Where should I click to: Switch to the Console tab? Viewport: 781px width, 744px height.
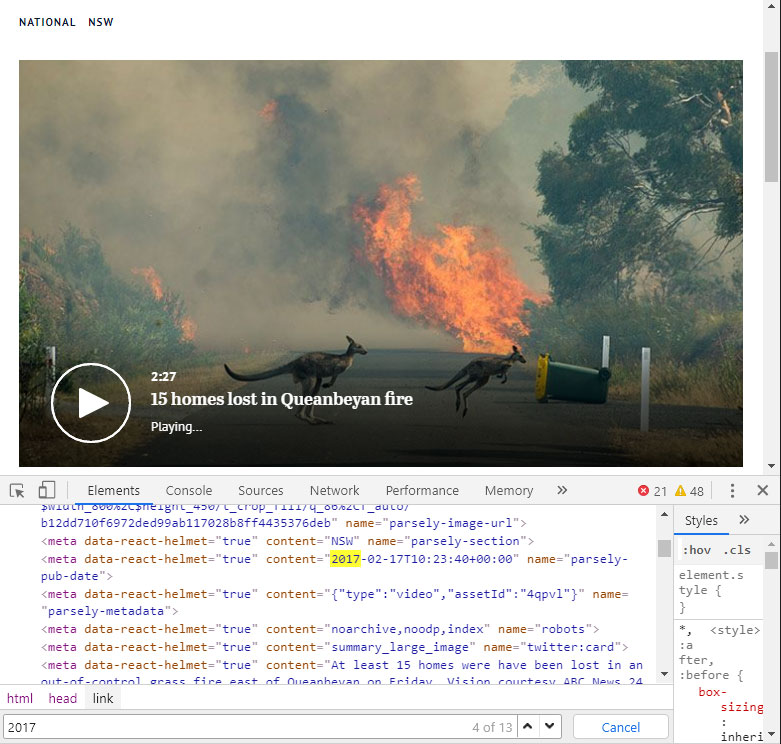pos(189,491)
